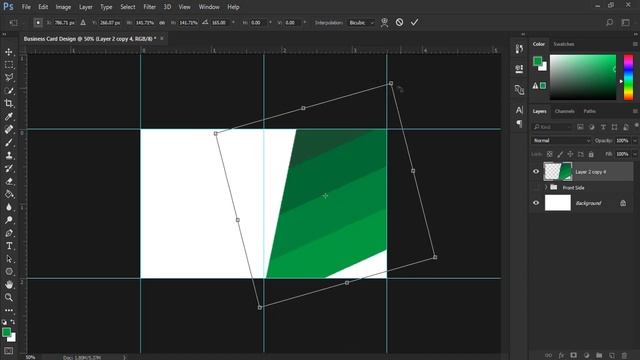Select the Eyedropper tool

tap(9, 116)
